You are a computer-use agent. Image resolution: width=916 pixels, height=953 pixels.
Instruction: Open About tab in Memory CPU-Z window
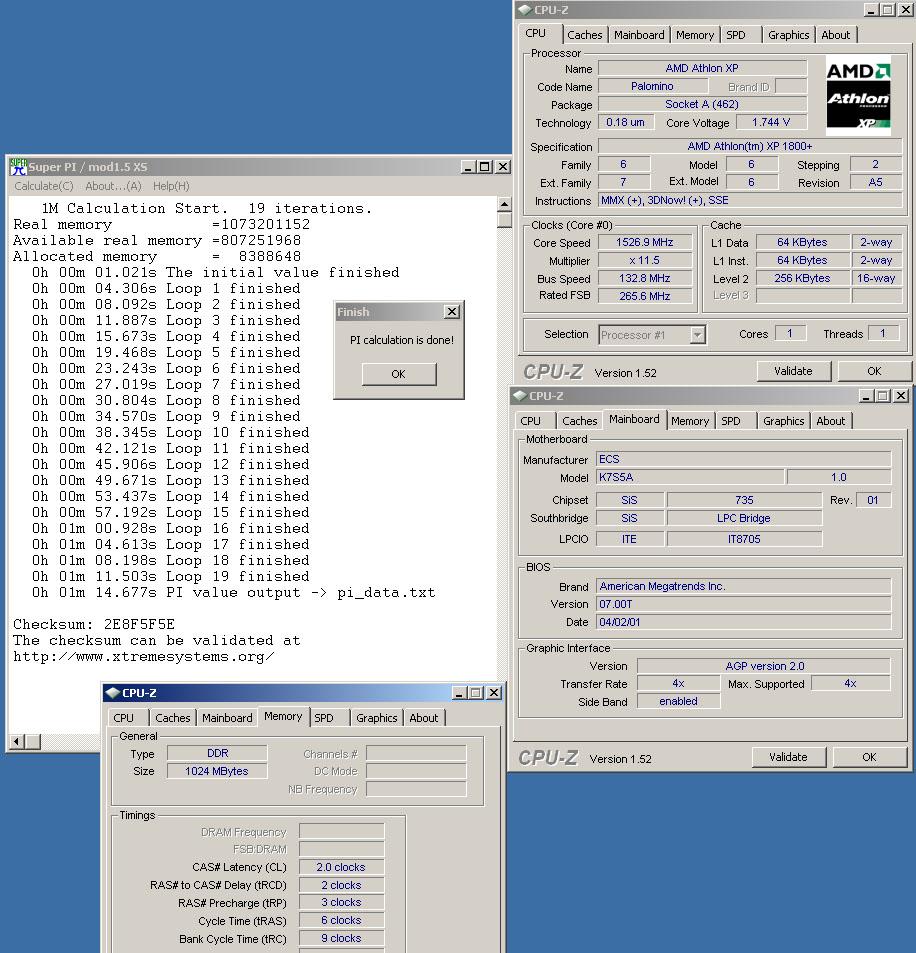click(x=424, y=718)
